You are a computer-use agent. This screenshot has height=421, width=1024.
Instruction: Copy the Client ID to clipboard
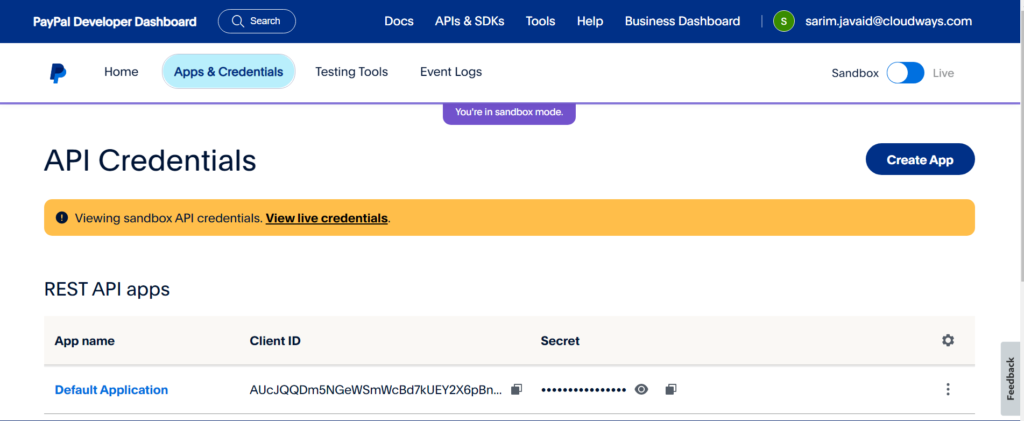point(516,389)
